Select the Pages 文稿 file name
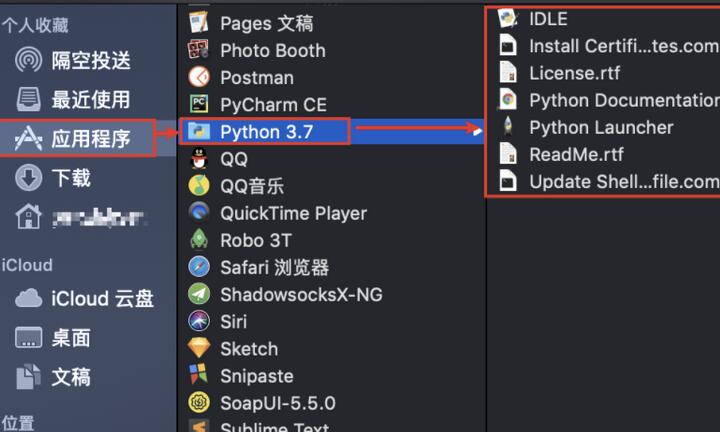The width and height of the screenshot is (720, 432). coord(267,23)
